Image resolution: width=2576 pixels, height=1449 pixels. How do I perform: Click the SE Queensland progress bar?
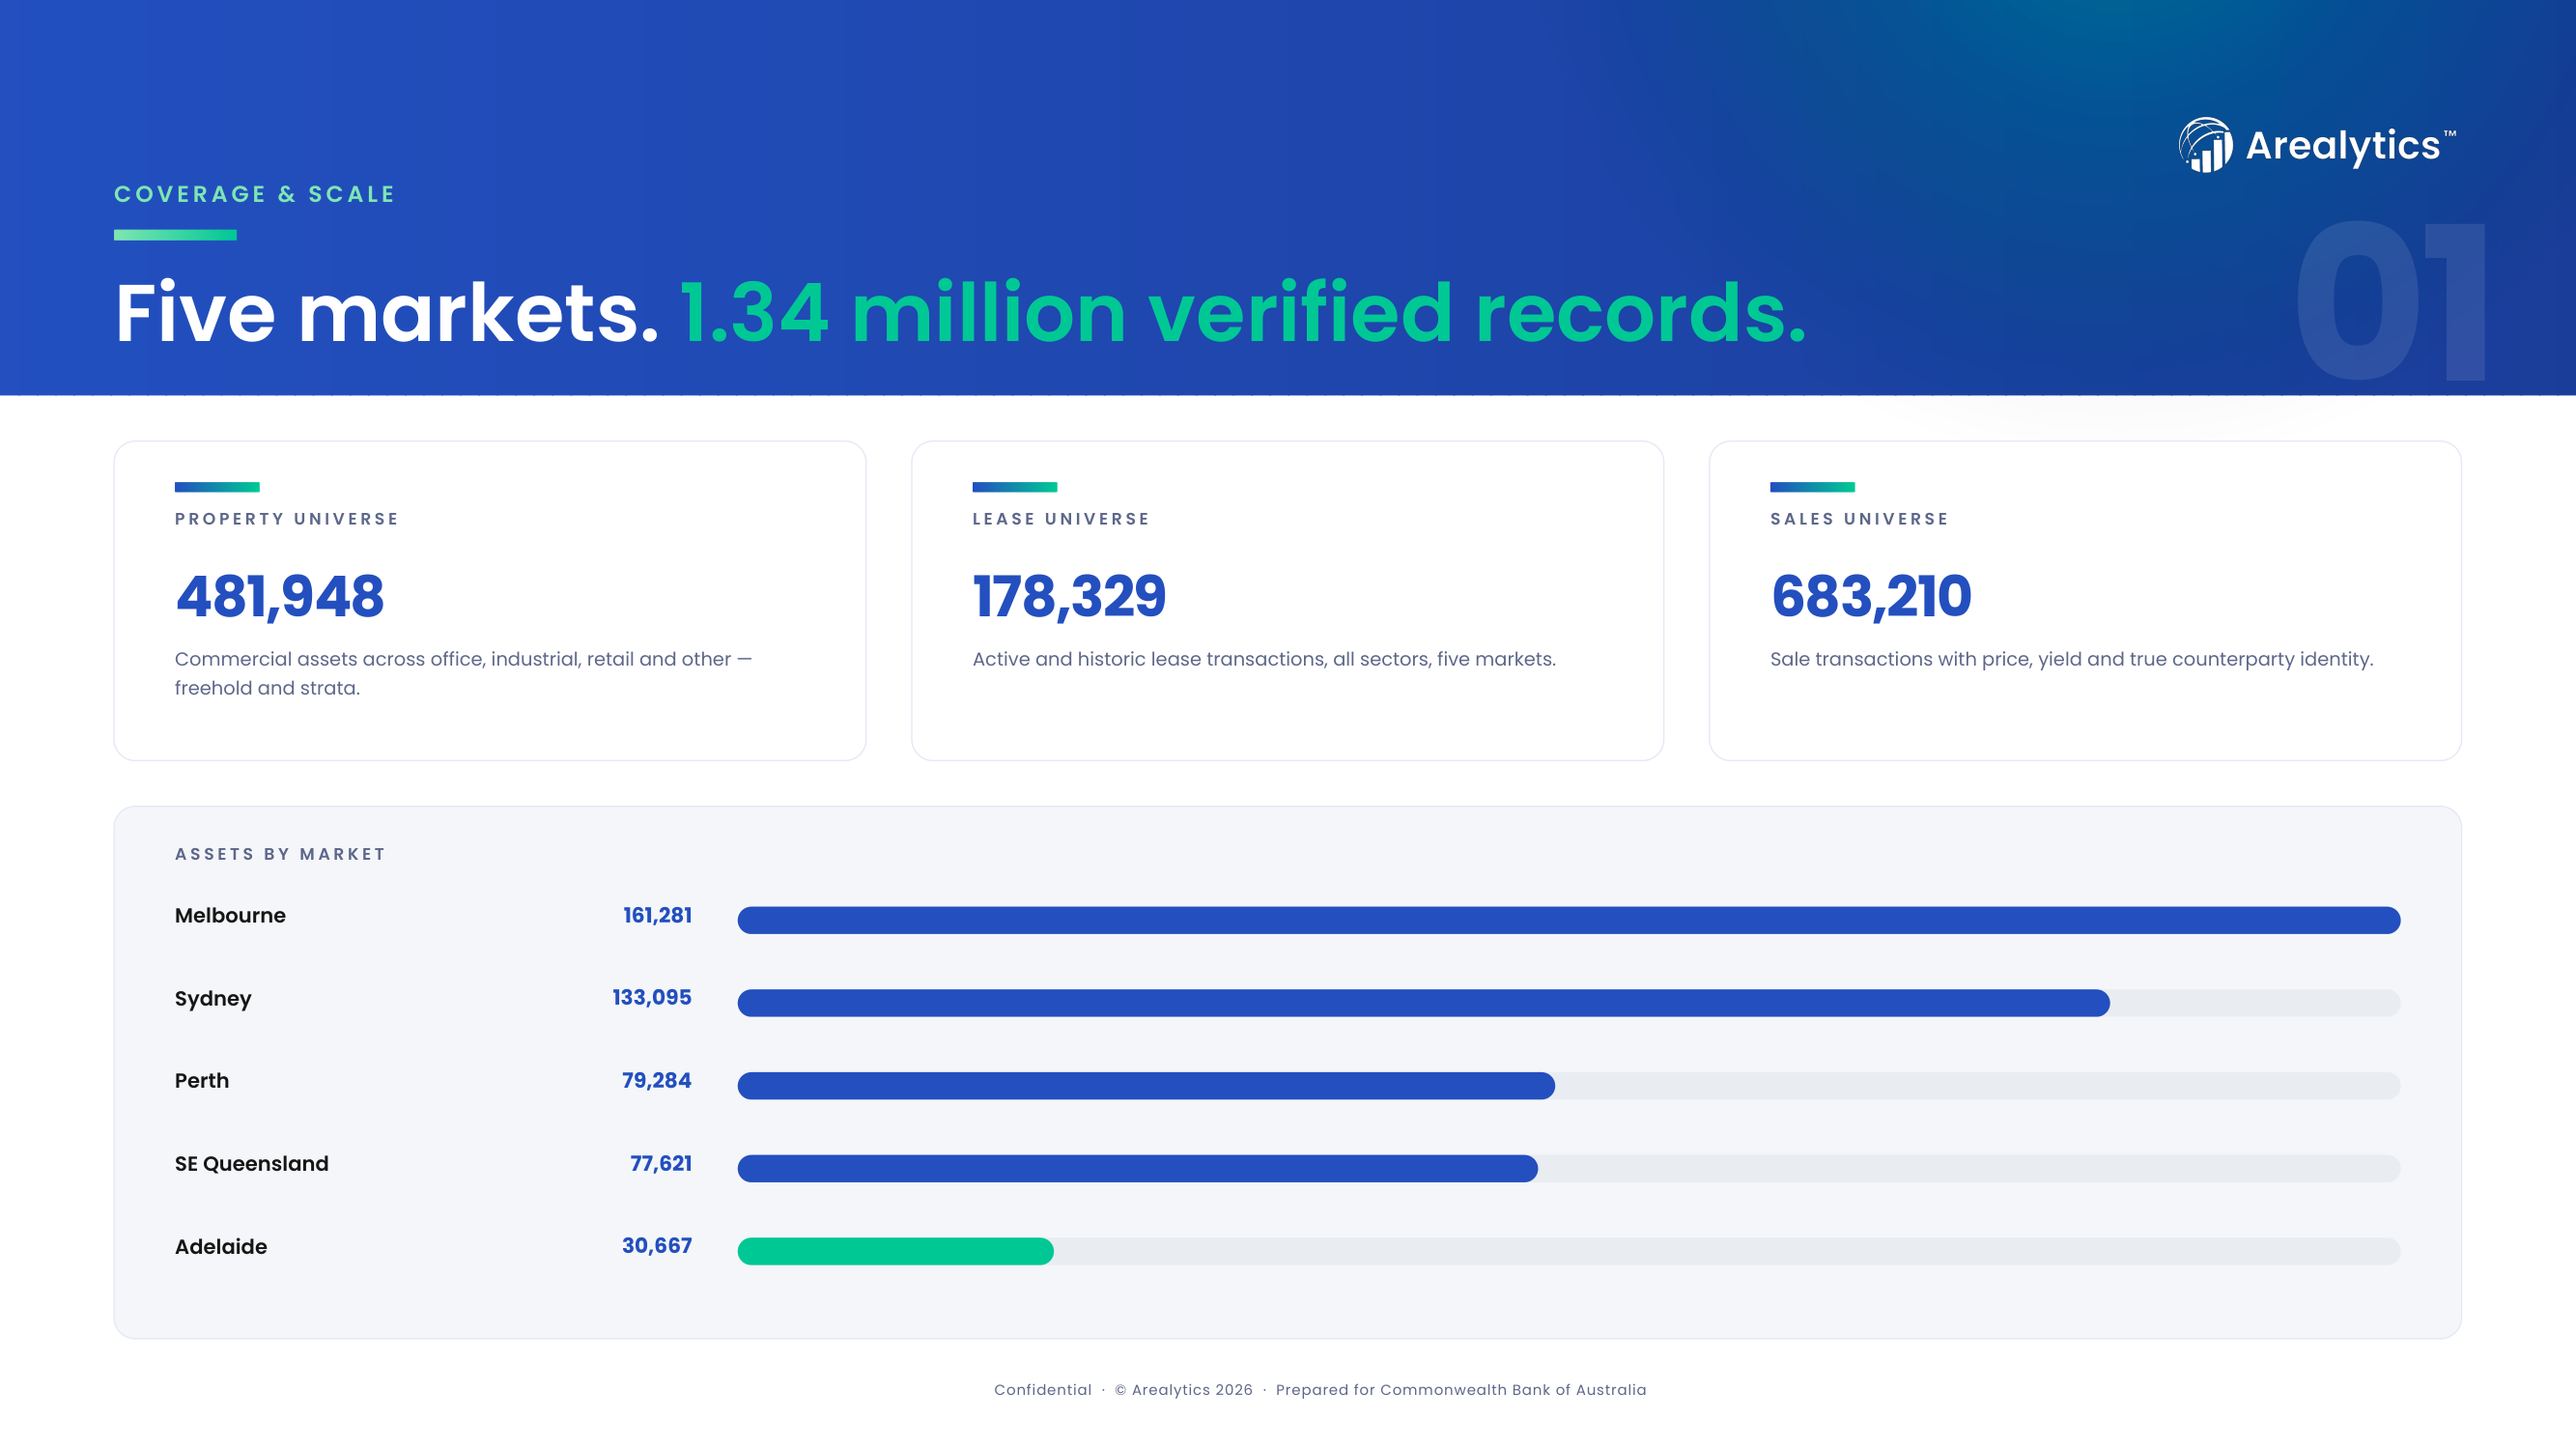coord(1568,1168)
